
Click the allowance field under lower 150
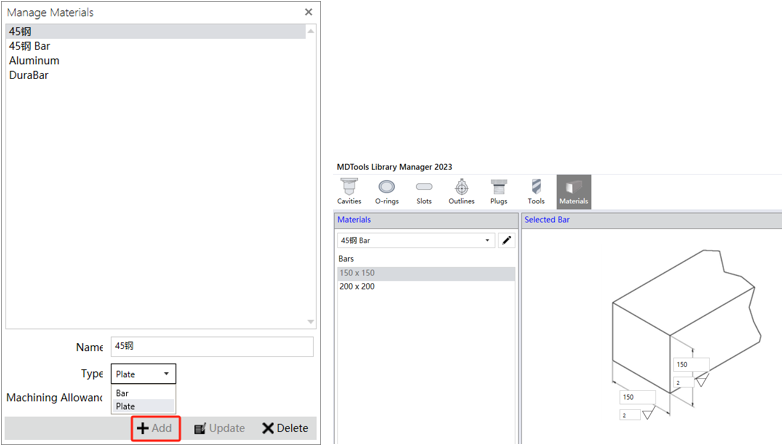click(629, 415)
